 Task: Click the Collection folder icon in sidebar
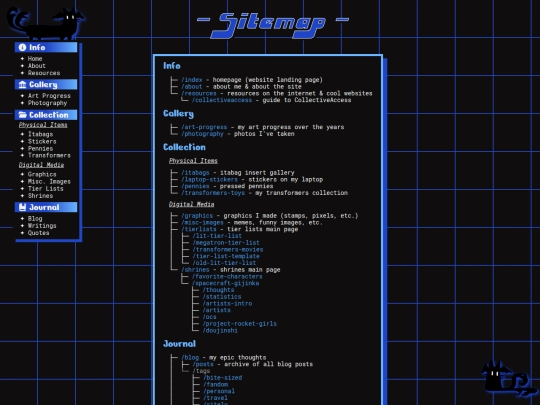(x=22, y=115)
